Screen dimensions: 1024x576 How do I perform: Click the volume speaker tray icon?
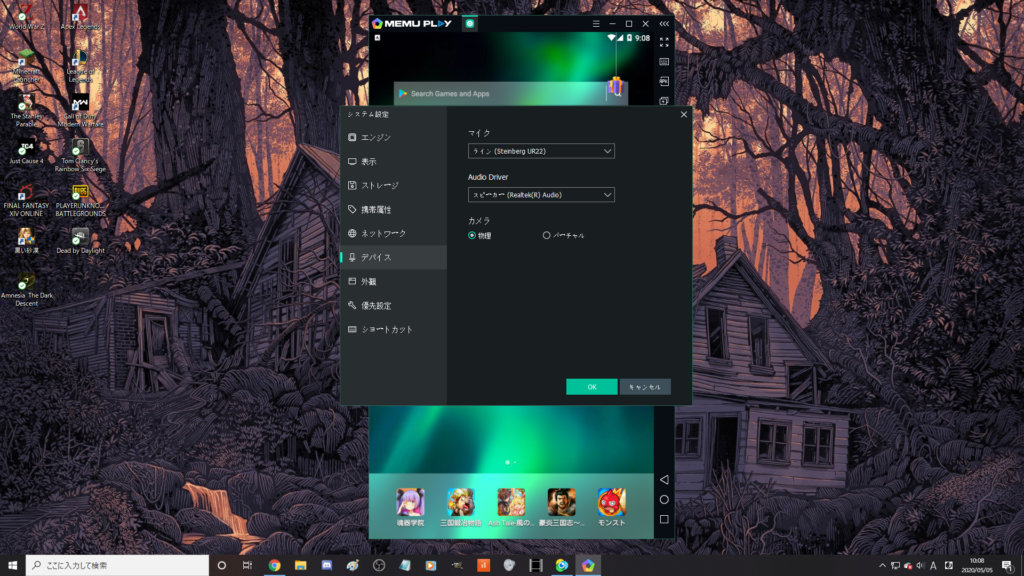(921, 566)
